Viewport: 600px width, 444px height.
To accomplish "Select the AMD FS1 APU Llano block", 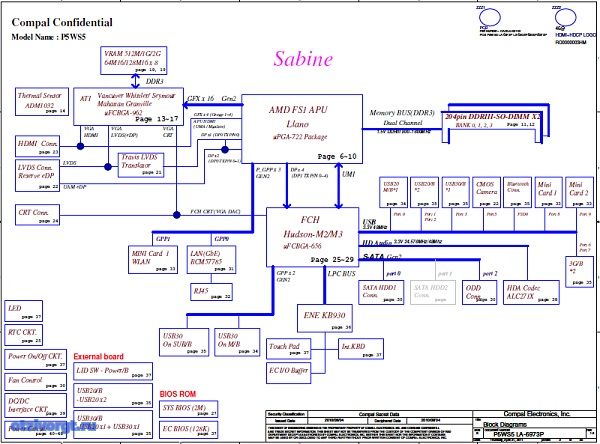I will coord(302,129).
